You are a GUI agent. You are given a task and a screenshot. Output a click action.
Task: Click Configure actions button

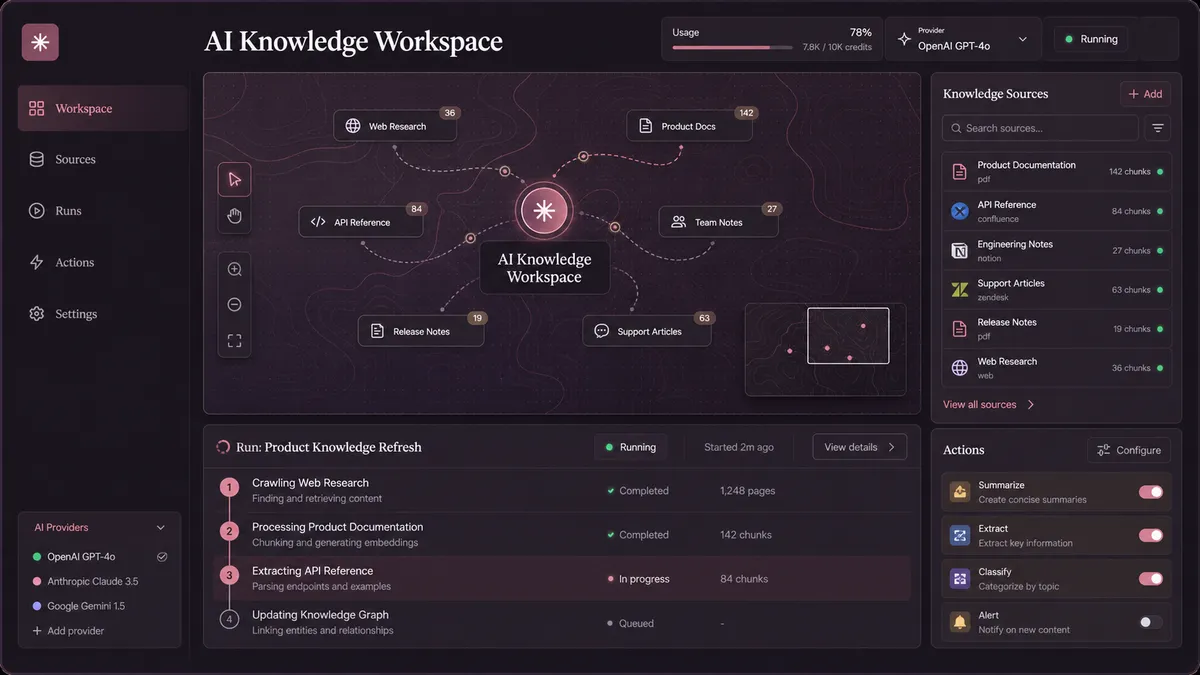click(1128, 450)
